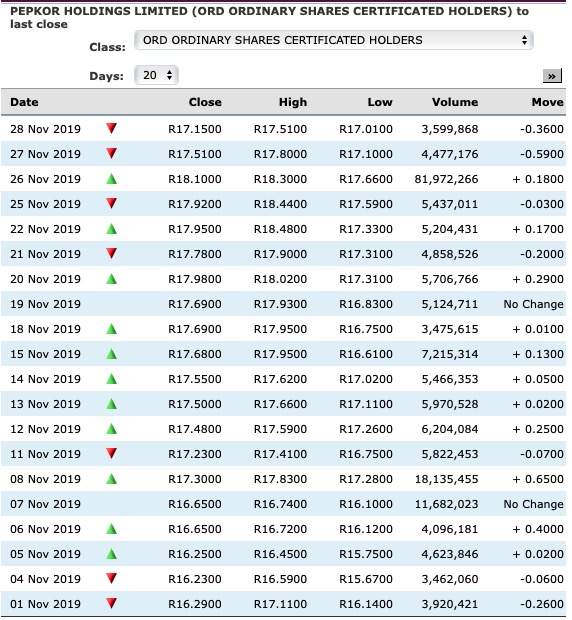Click the green up arrow for 14 Nov 2019

(x=111, y=379)
